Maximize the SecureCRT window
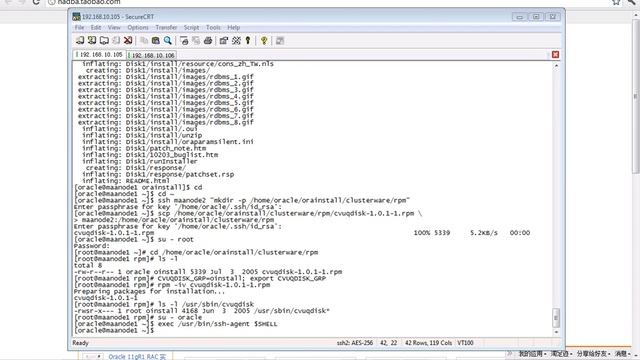640x360 pixels. pyautogui.click(x=536, y=17)
